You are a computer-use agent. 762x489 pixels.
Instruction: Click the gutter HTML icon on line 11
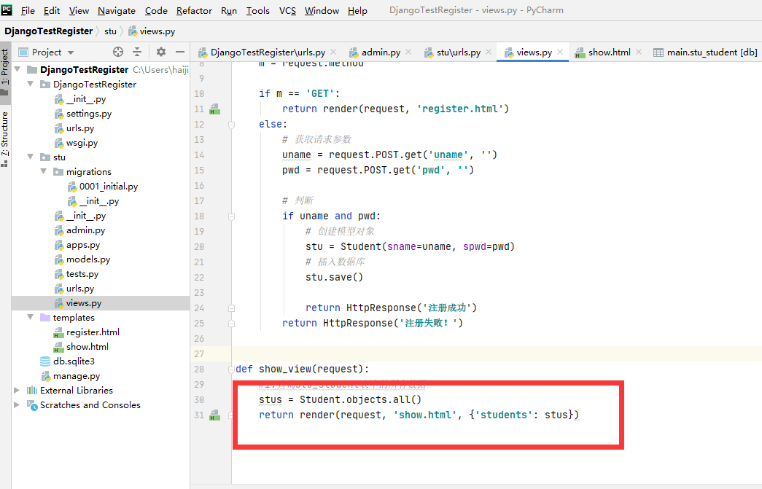coord(214,109)
